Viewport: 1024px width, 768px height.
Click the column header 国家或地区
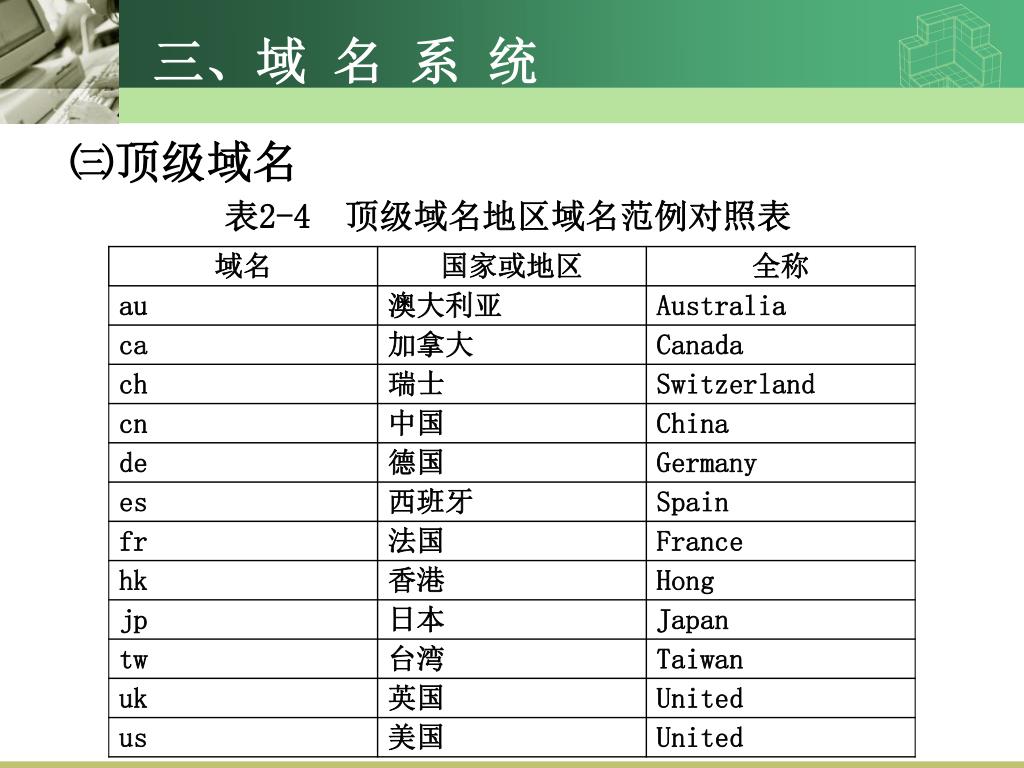click(512, 266)
